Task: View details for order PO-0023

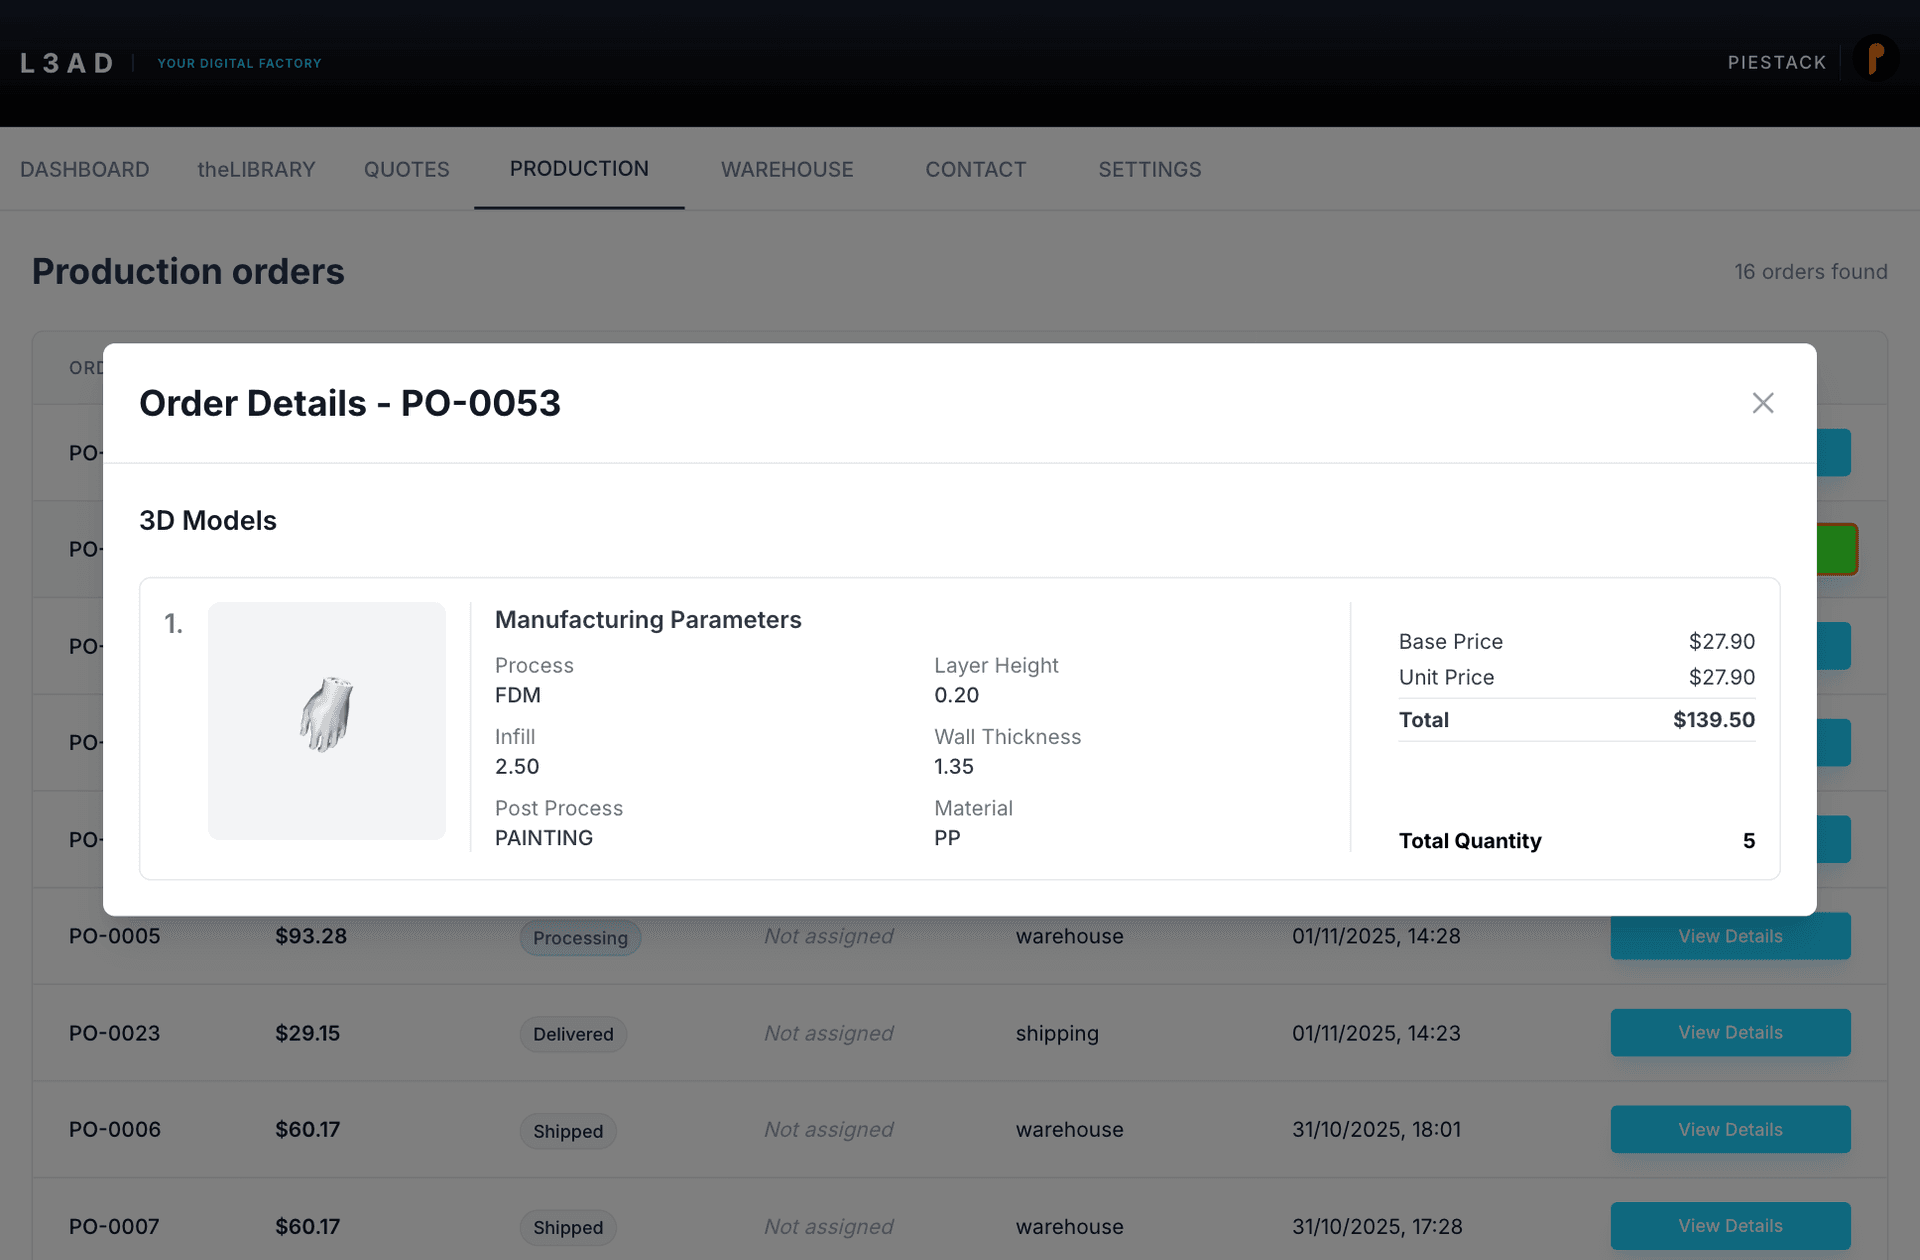Action: tap(1729, 1032)
